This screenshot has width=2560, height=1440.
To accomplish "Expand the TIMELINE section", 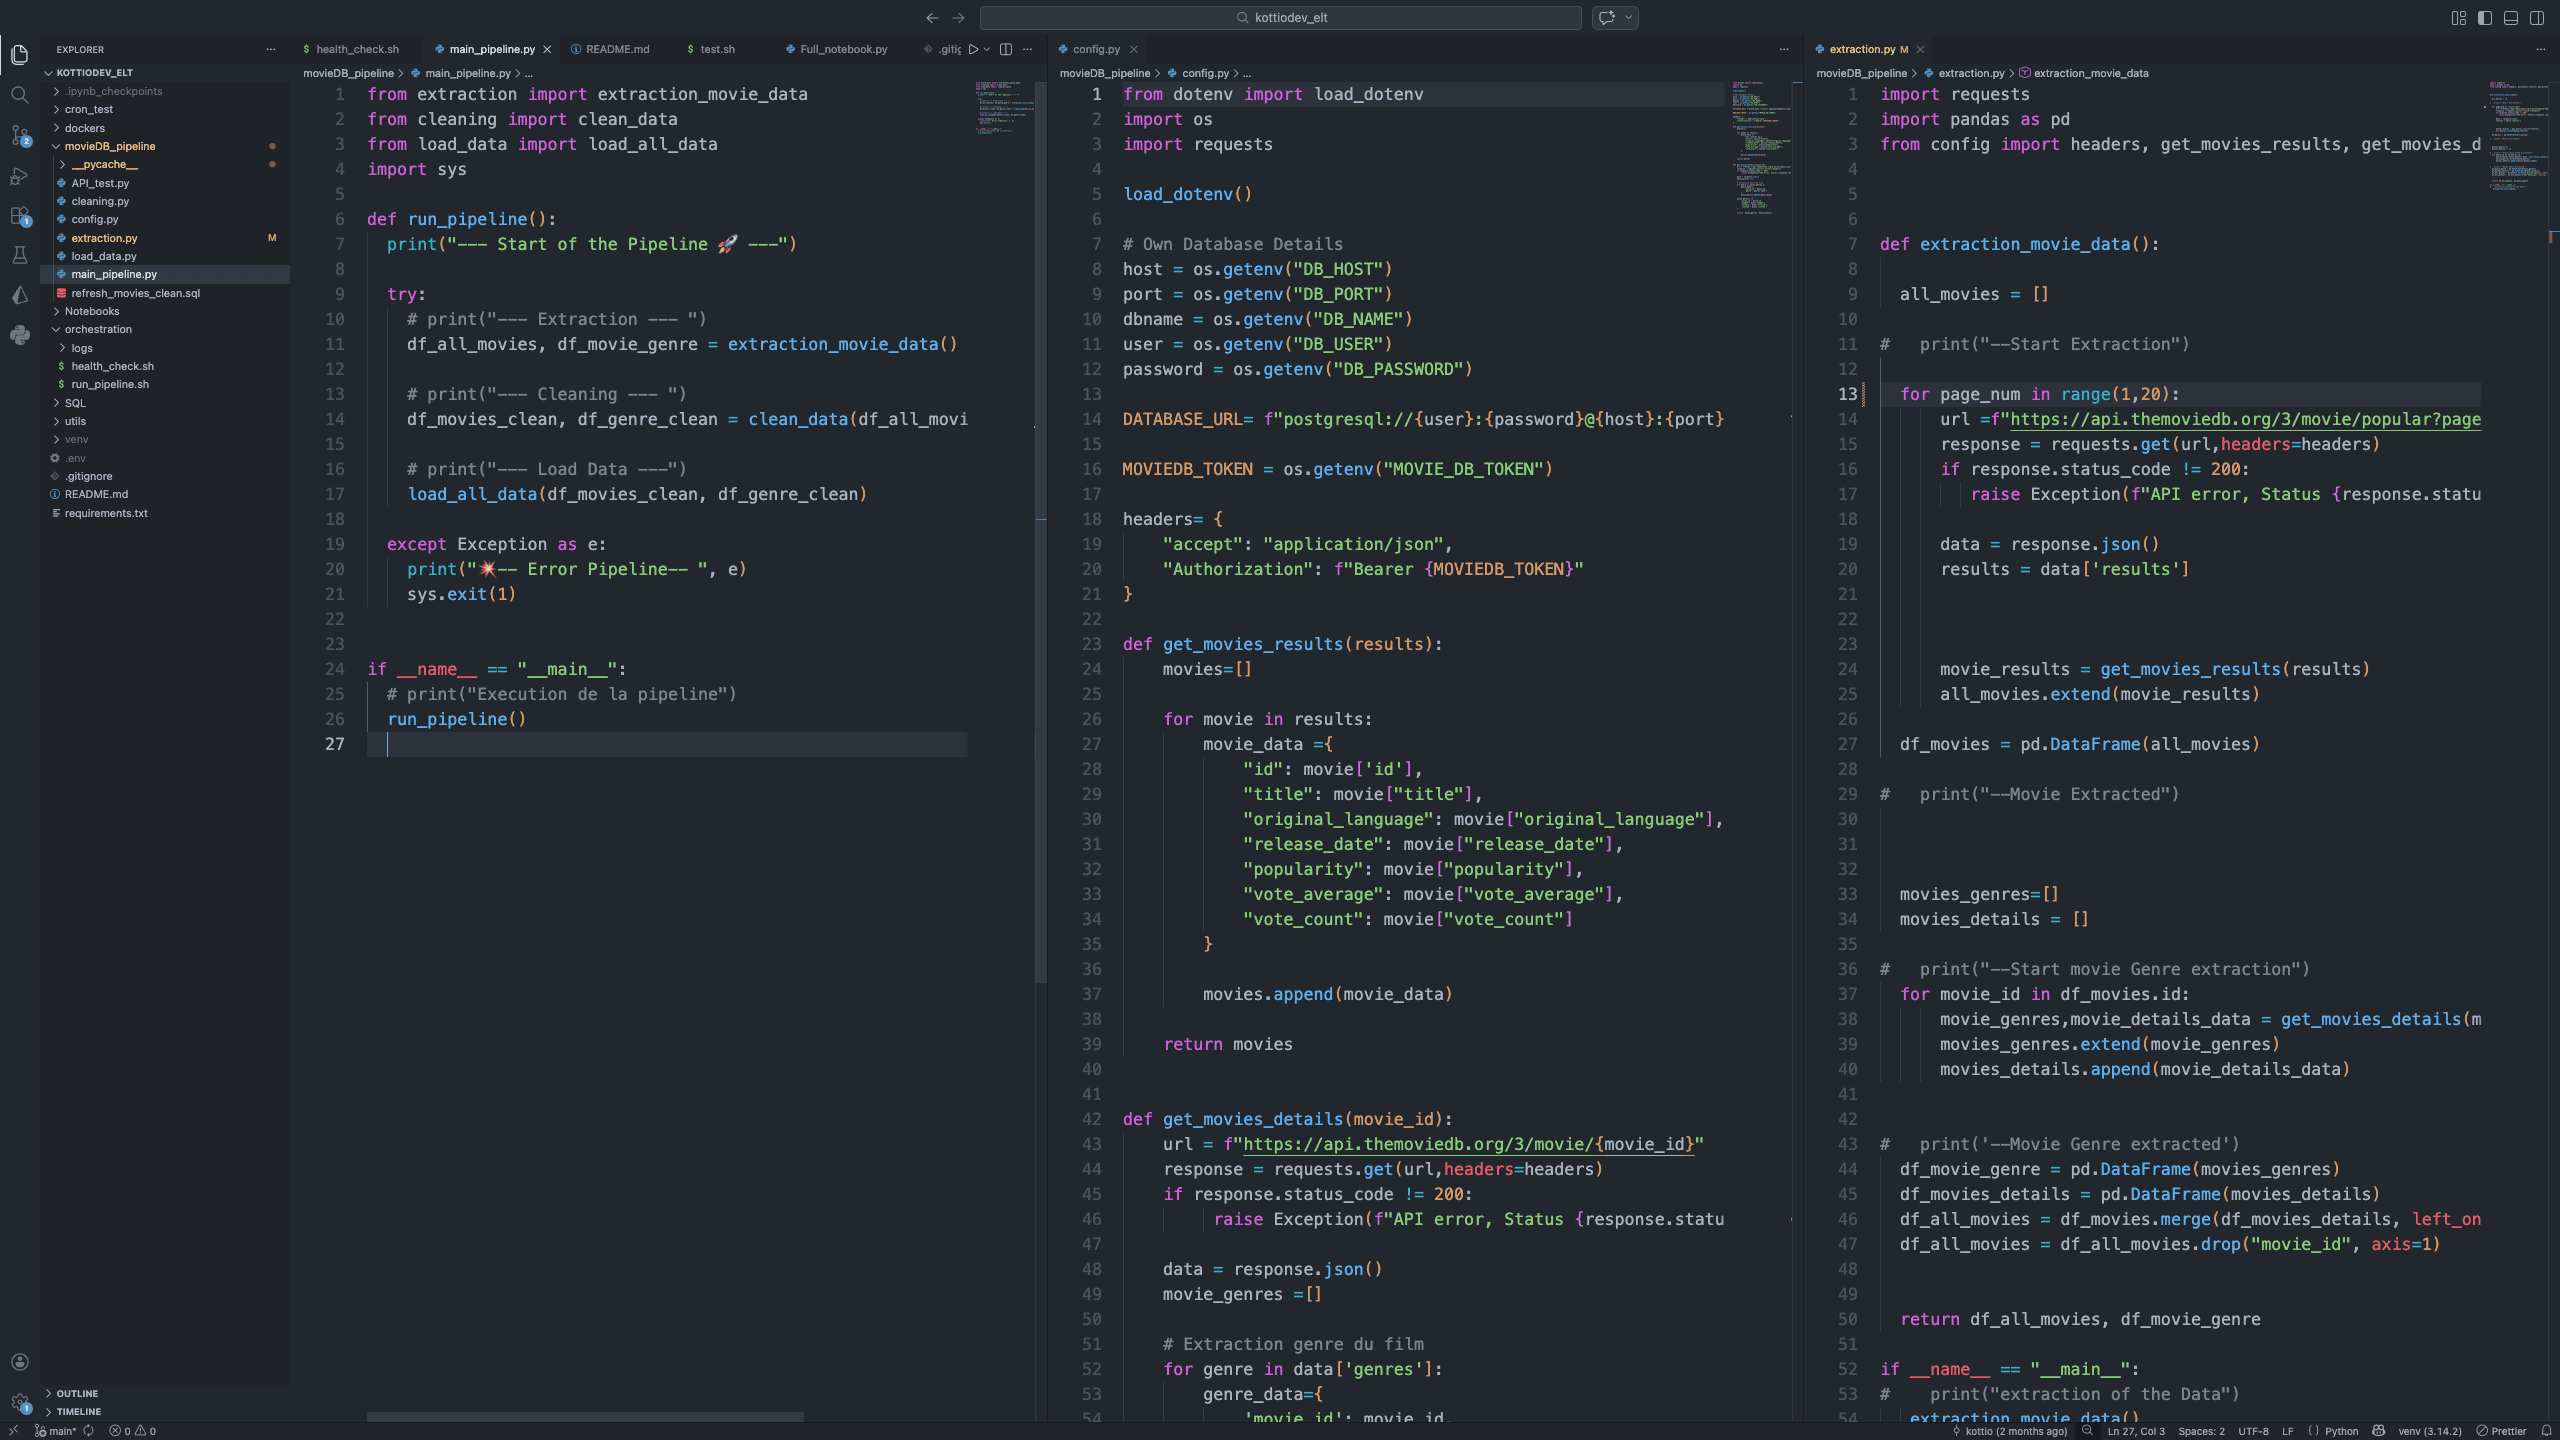I will pyautogui.click(x=165, y=1412).
